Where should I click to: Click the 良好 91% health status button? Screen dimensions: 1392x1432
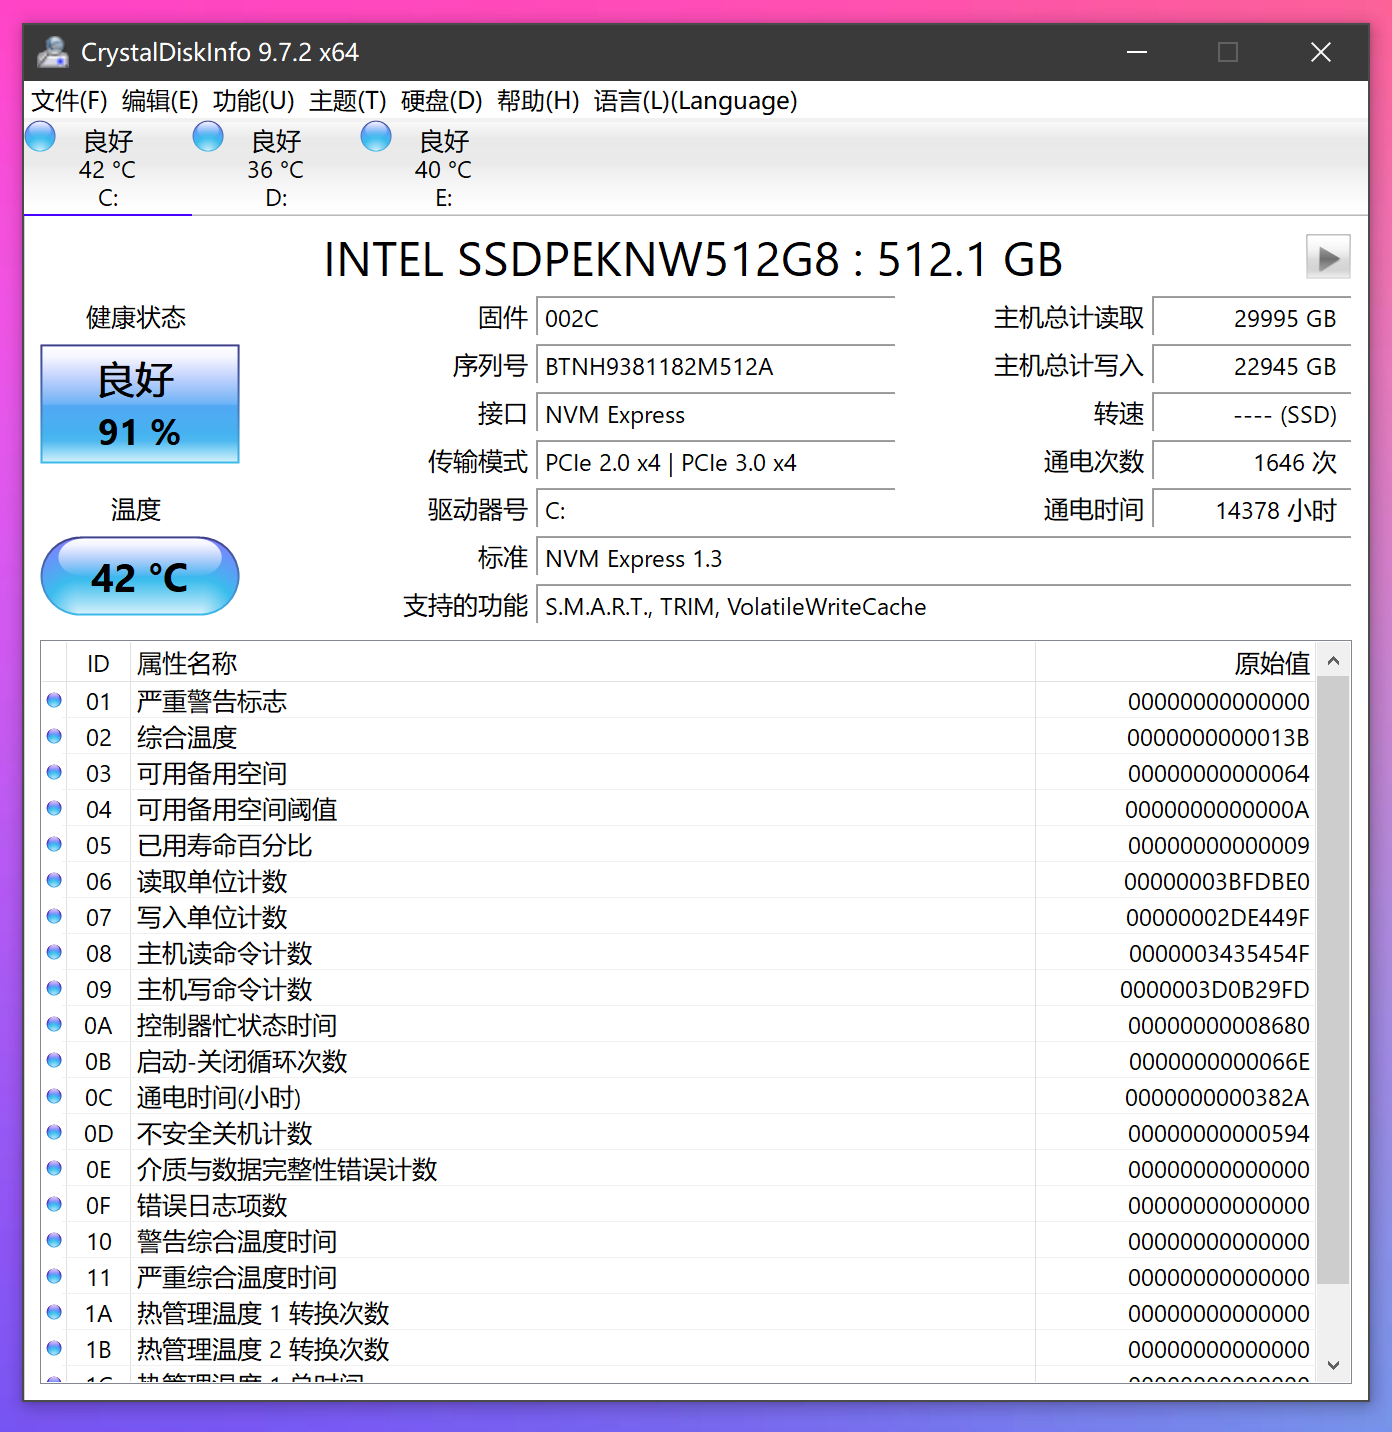pos(139,404)
